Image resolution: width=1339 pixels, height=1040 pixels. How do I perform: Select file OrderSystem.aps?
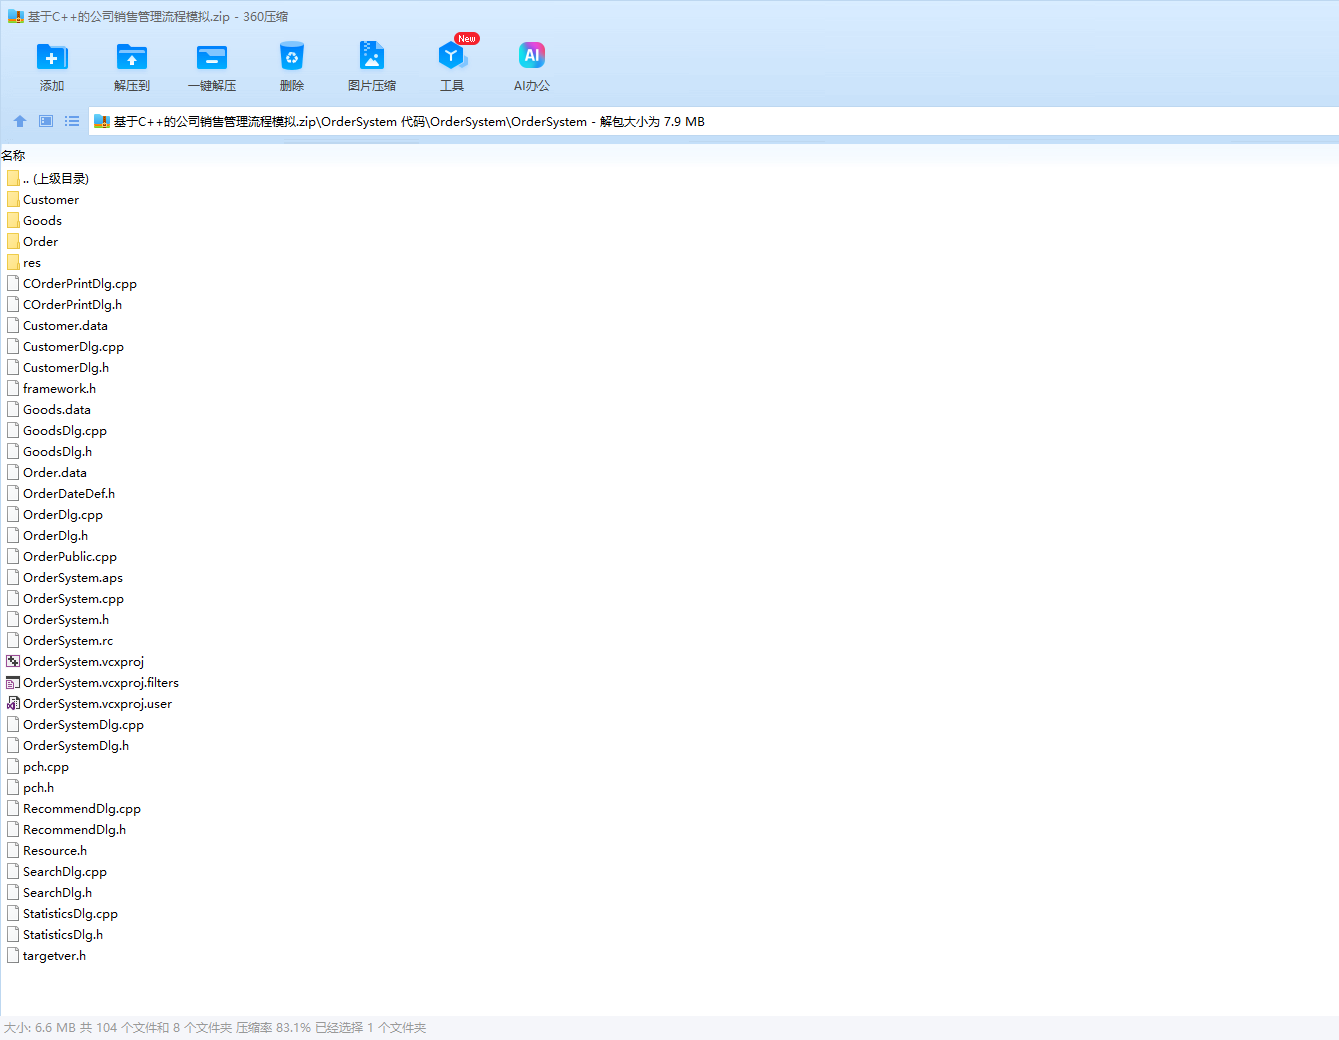(x=65, y=577)
